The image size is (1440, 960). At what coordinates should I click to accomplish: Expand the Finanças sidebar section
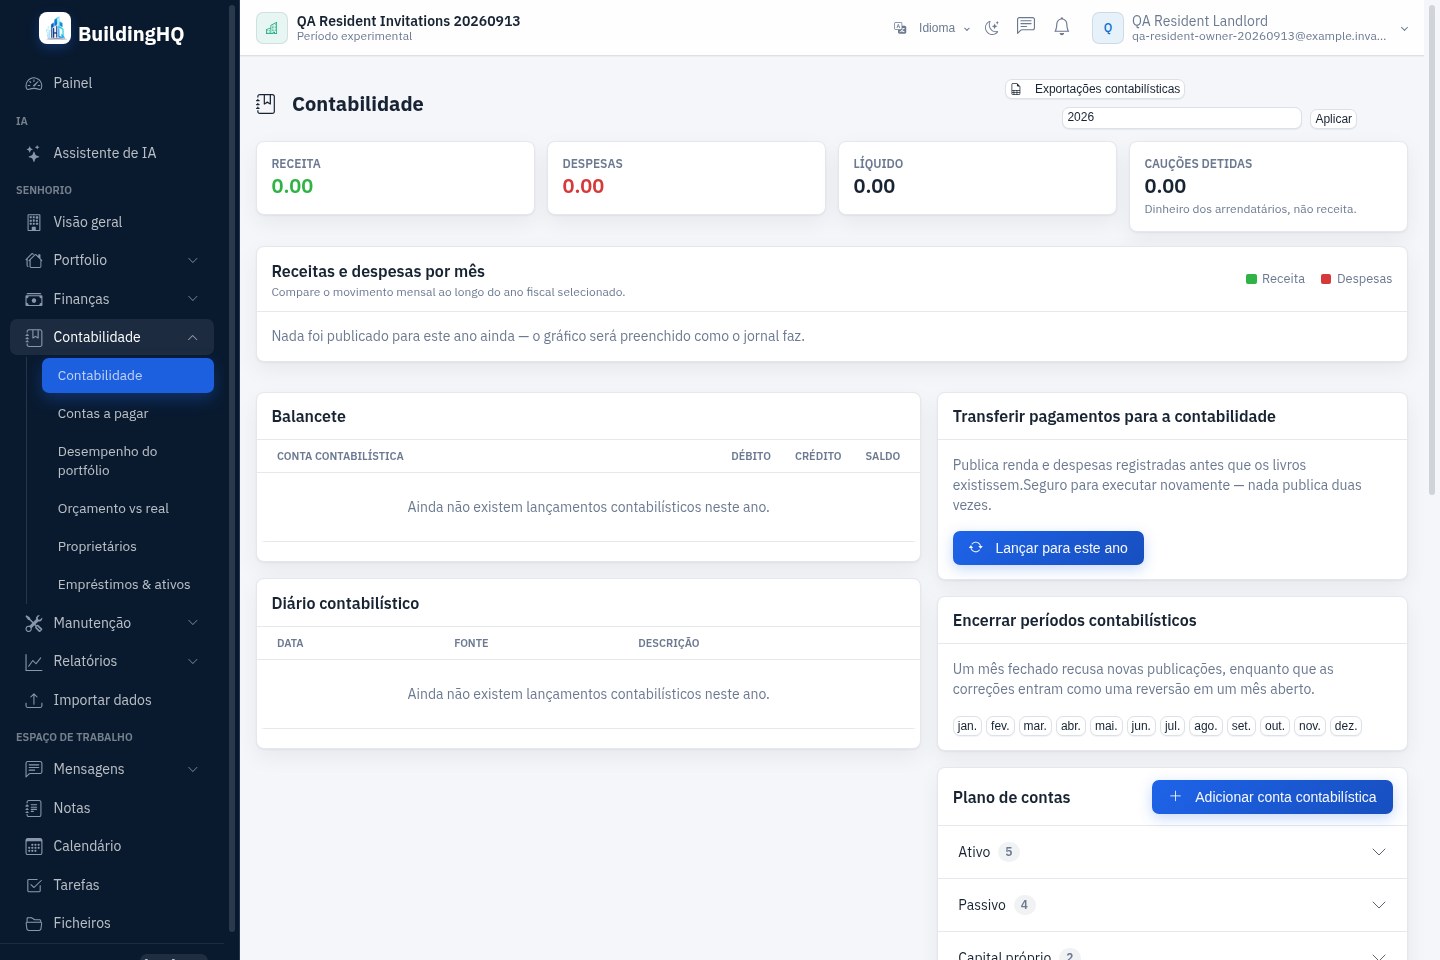tap(112, 299)
